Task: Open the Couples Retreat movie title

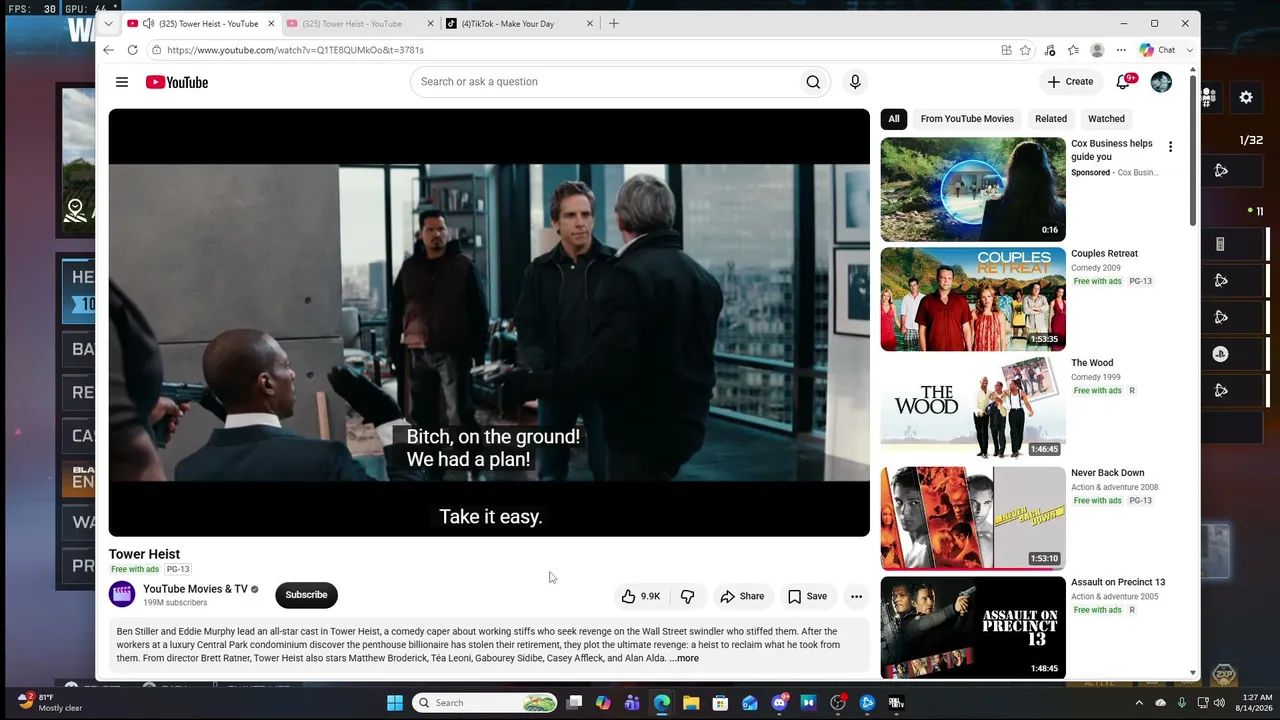Action: (1104, 254)
